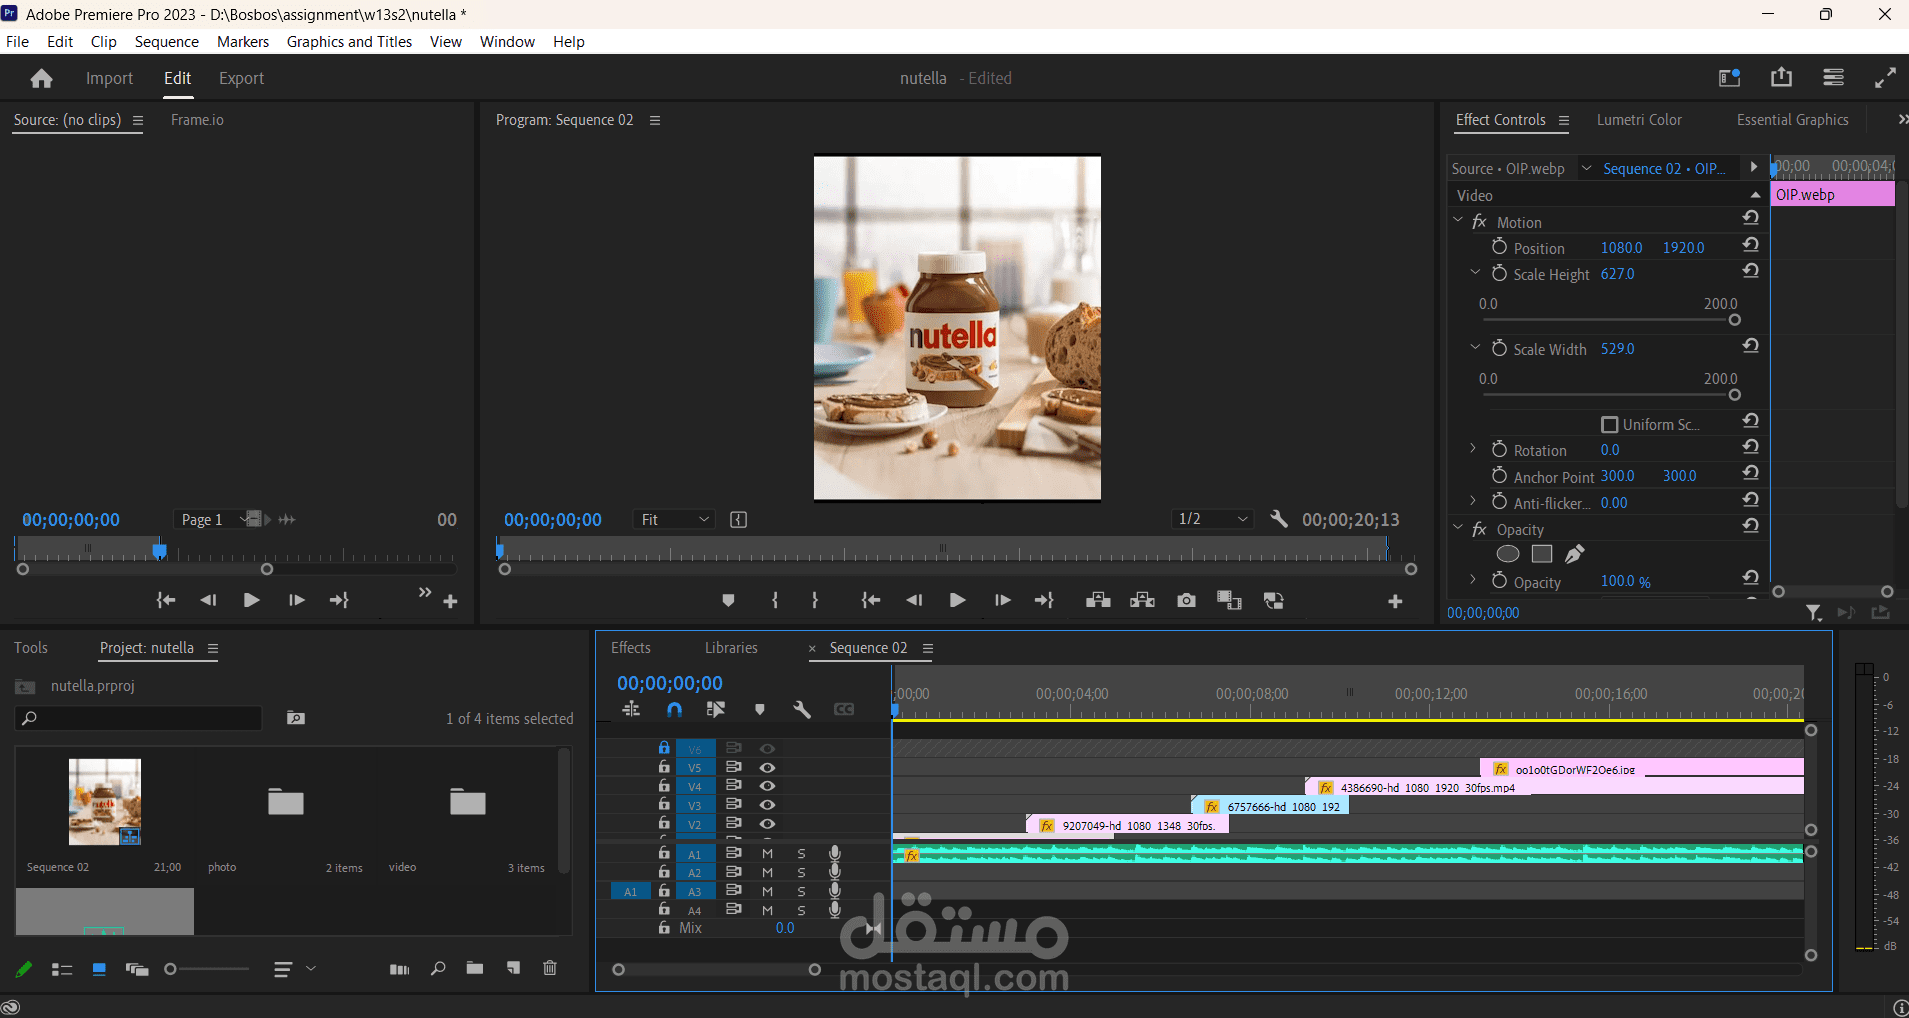Hide track V2 with the eye toggle
The image size is (1909, 1018).
coord(767,824)
